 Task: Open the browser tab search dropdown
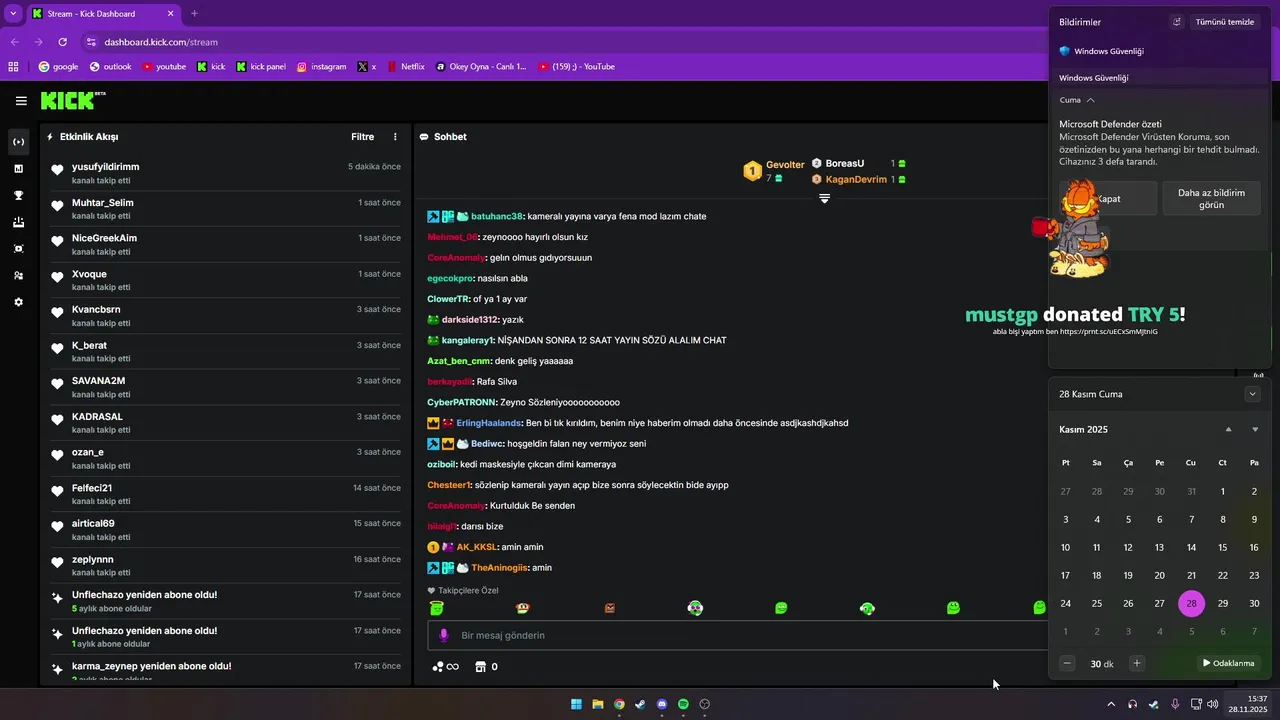tap(12, 13)
